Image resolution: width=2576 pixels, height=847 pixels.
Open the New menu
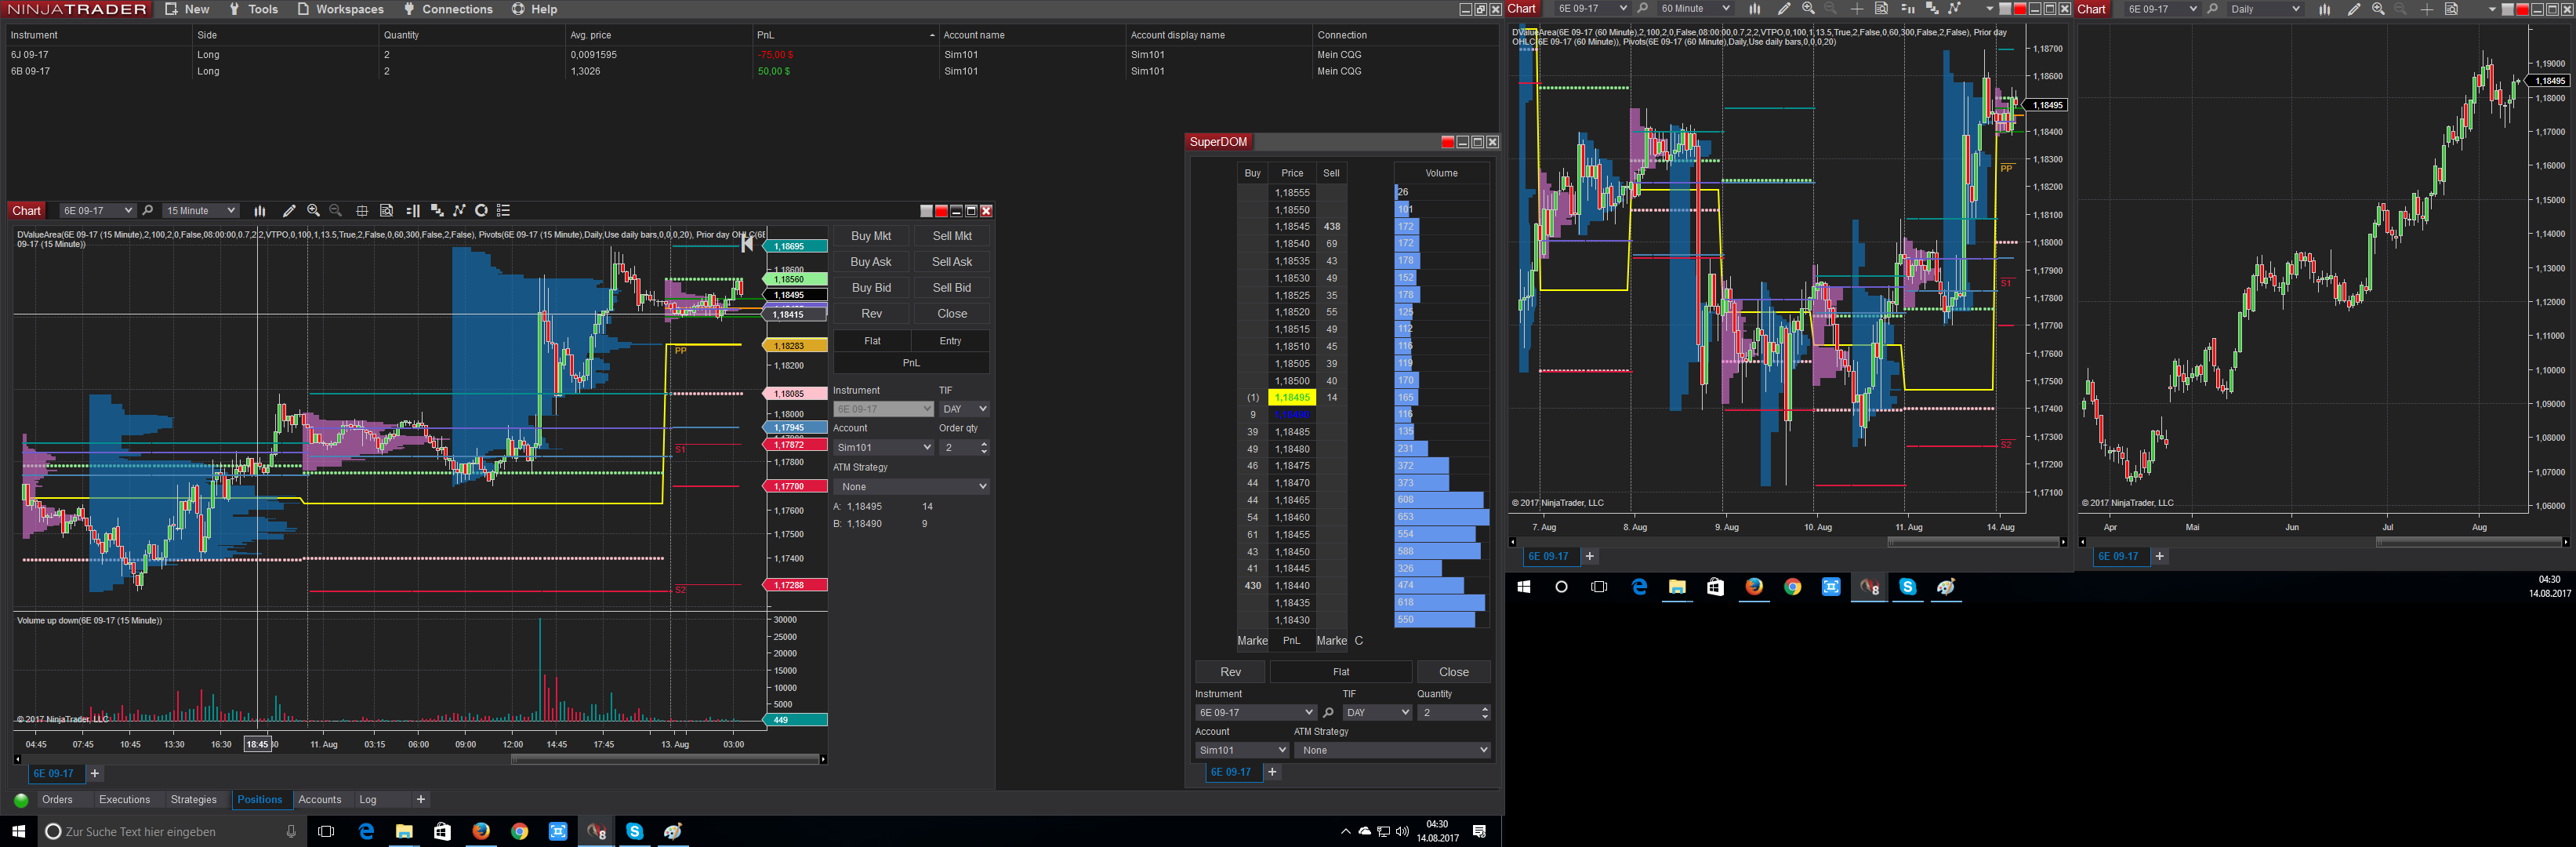[x=188, y=9]
